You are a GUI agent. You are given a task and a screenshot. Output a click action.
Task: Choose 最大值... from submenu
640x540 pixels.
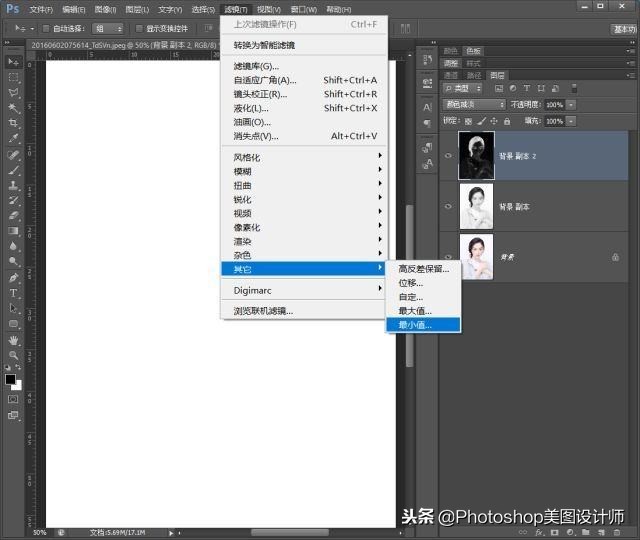423,311
